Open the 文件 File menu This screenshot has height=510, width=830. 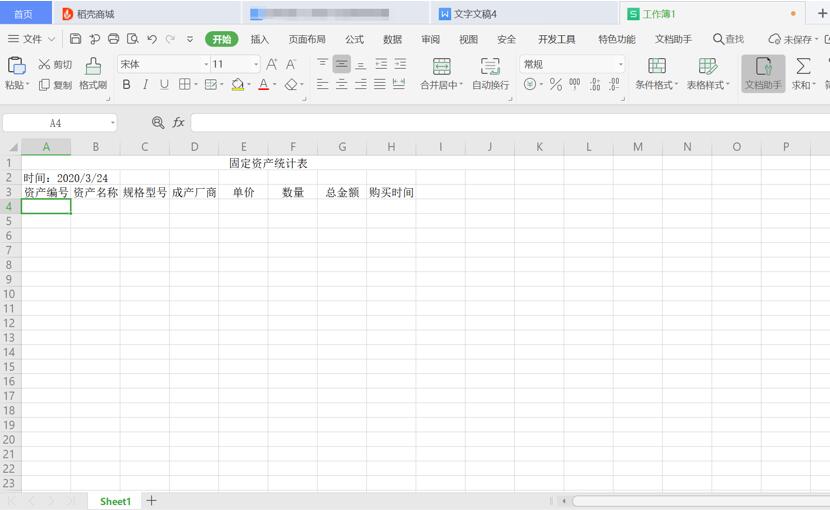32,39
